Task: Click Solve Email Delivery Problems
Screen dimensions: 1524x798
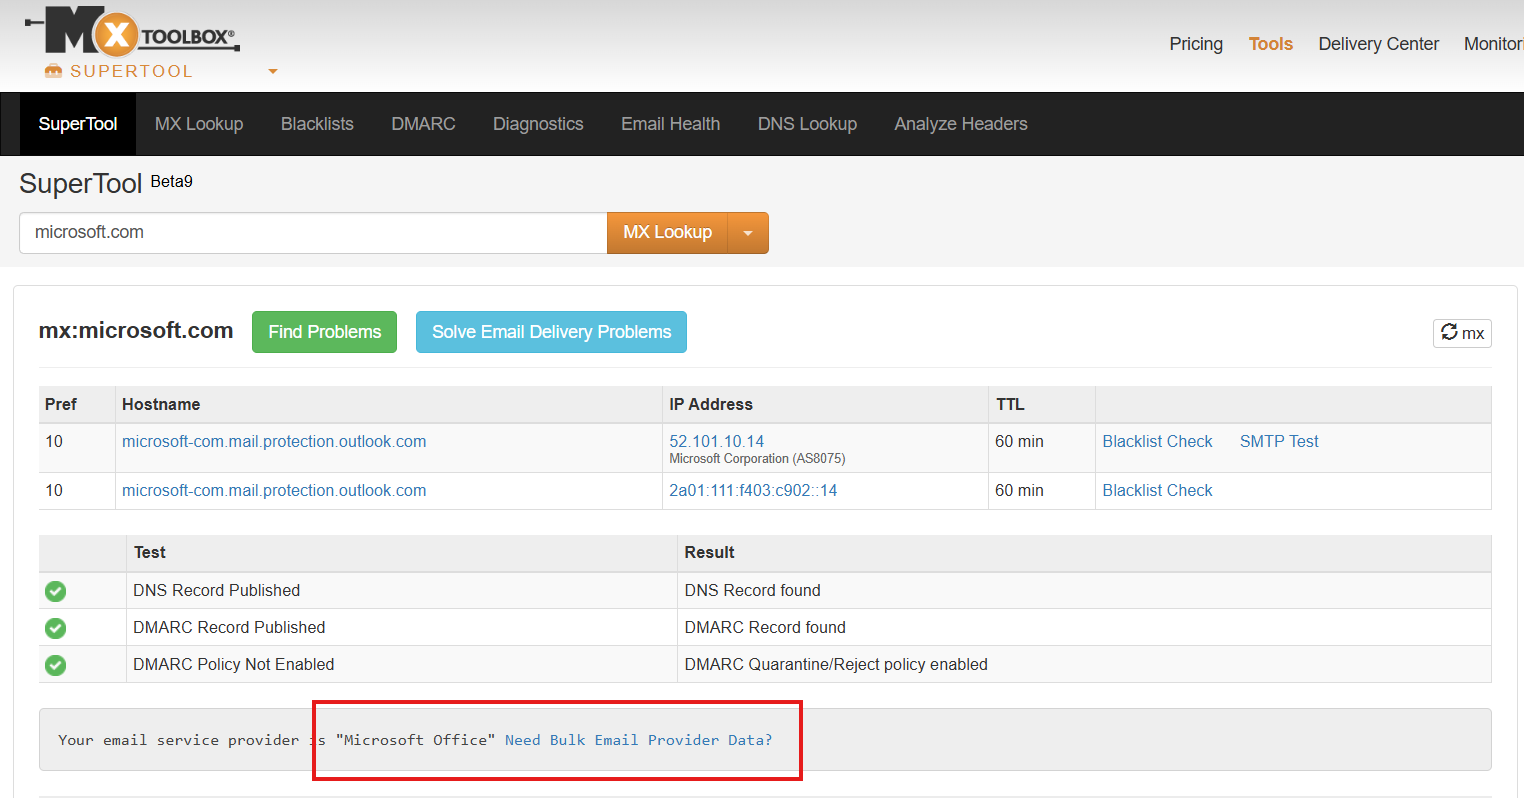Action: (x=551, y=332)
